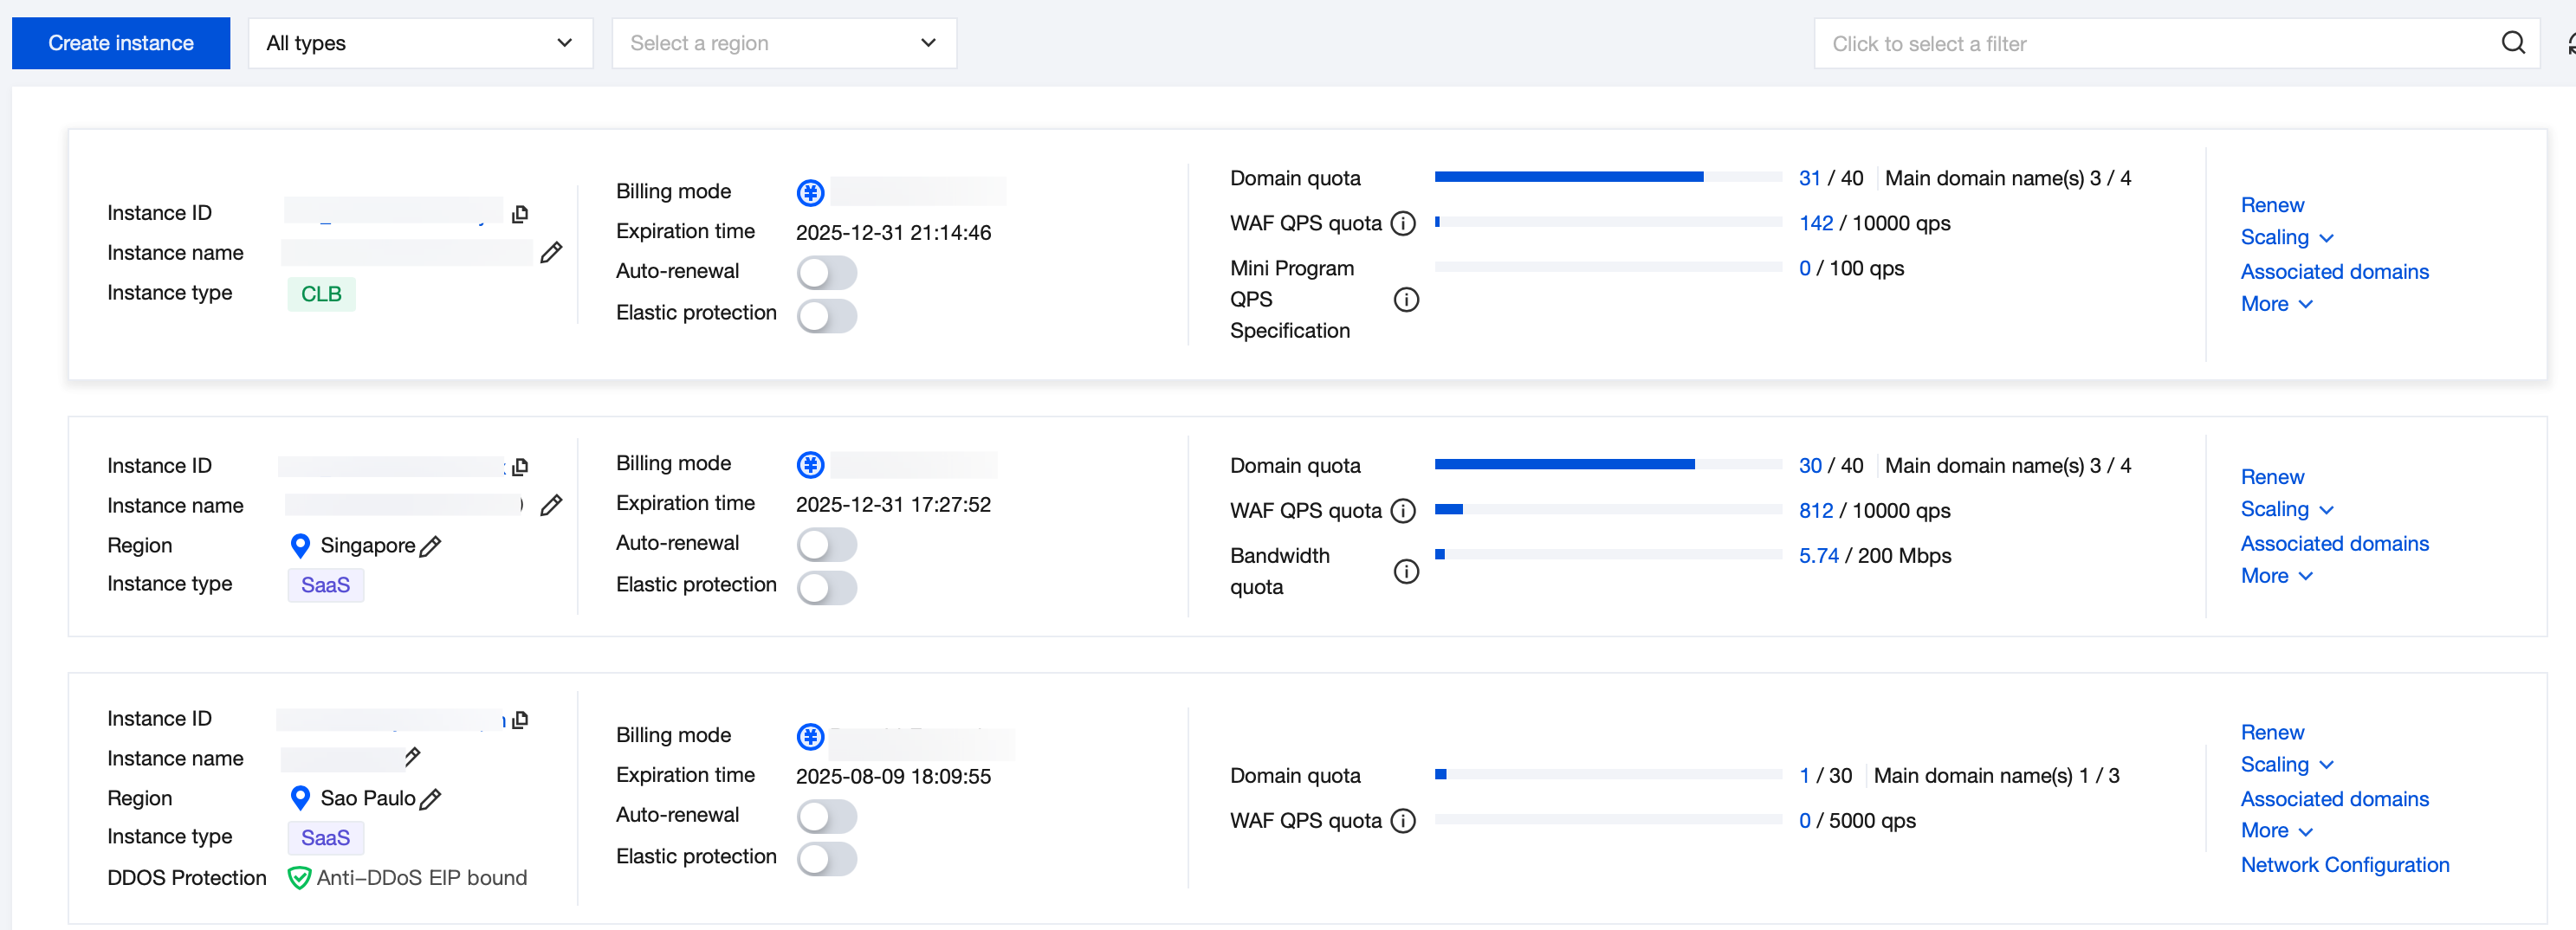The height and width of the screenshot is (930, 2576).
Task: Open More menu for Sao Paulo instance
Action: (2276, 831)
